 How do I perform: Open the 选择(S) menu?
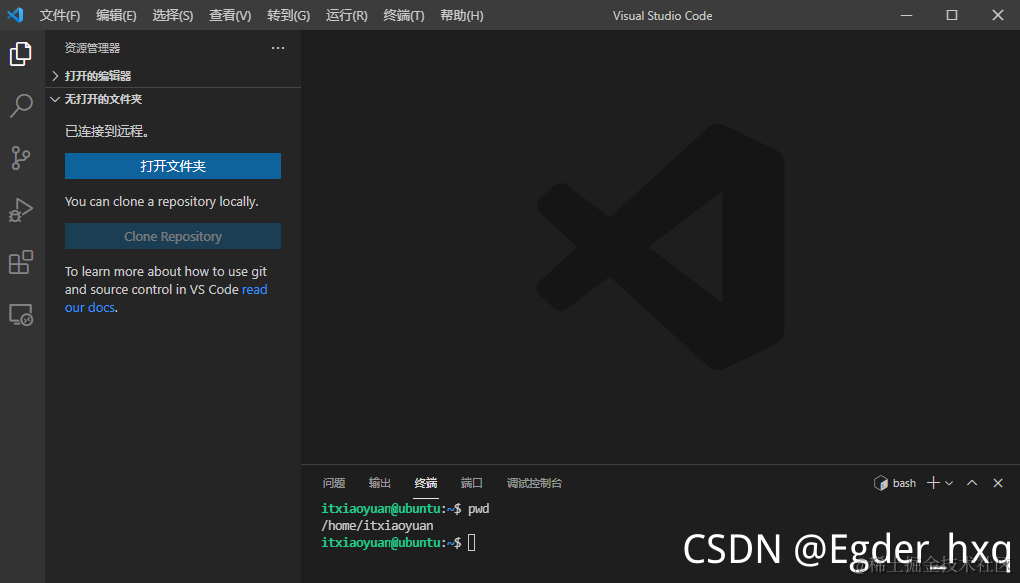173,15
